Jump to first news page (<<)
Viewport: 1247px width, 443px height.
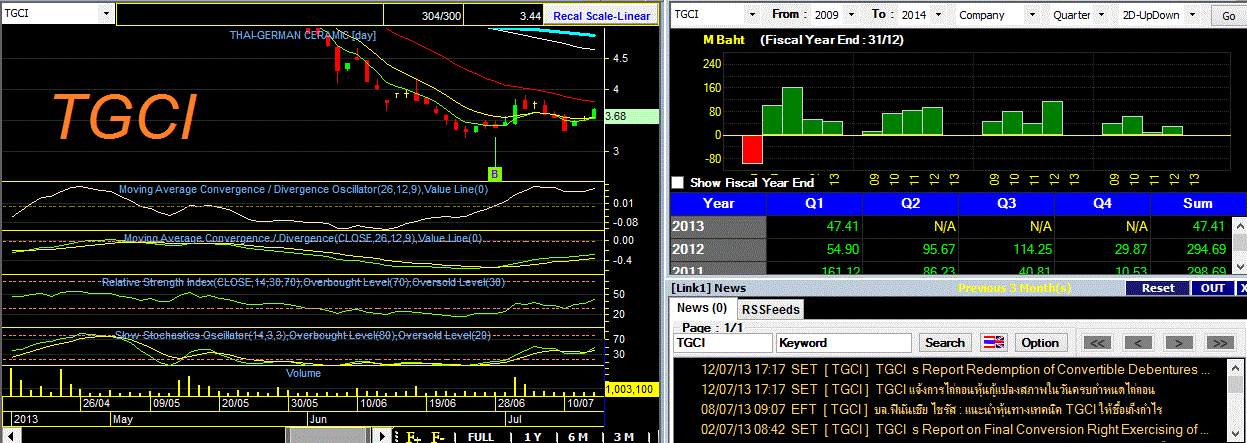coord(1098,342)
